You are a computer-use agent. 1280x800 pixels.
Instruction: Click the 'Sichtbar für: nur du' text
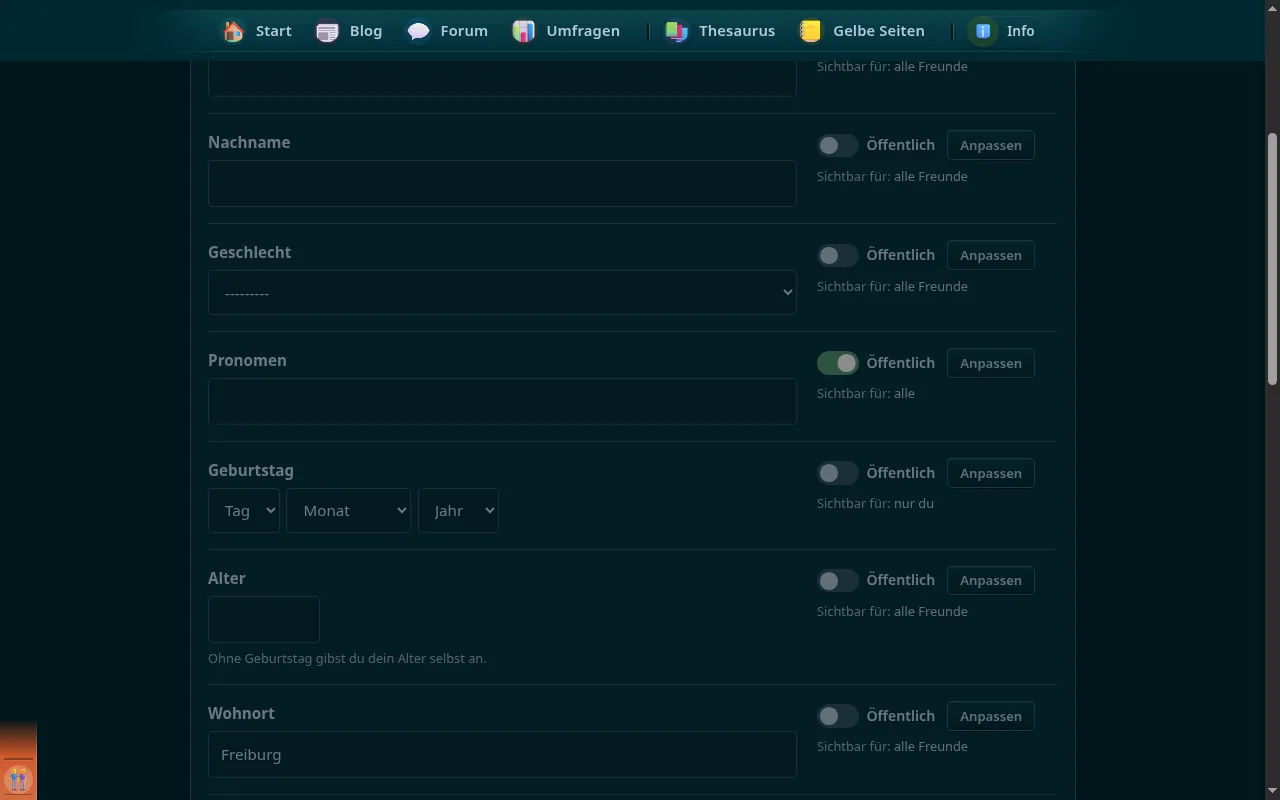click(x=875, y=504)
